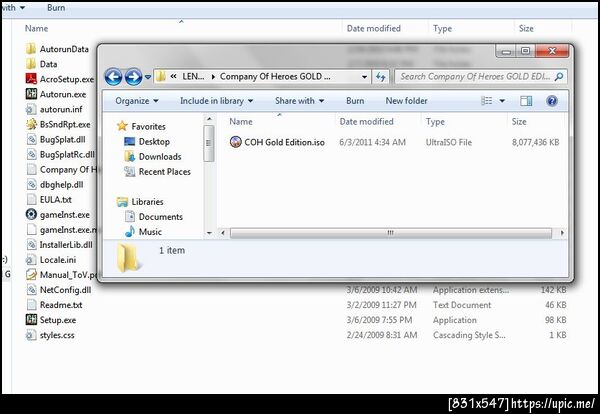Select Autorun.exe in background window
This screenshot has width=600, height=414.
[56, 94]
